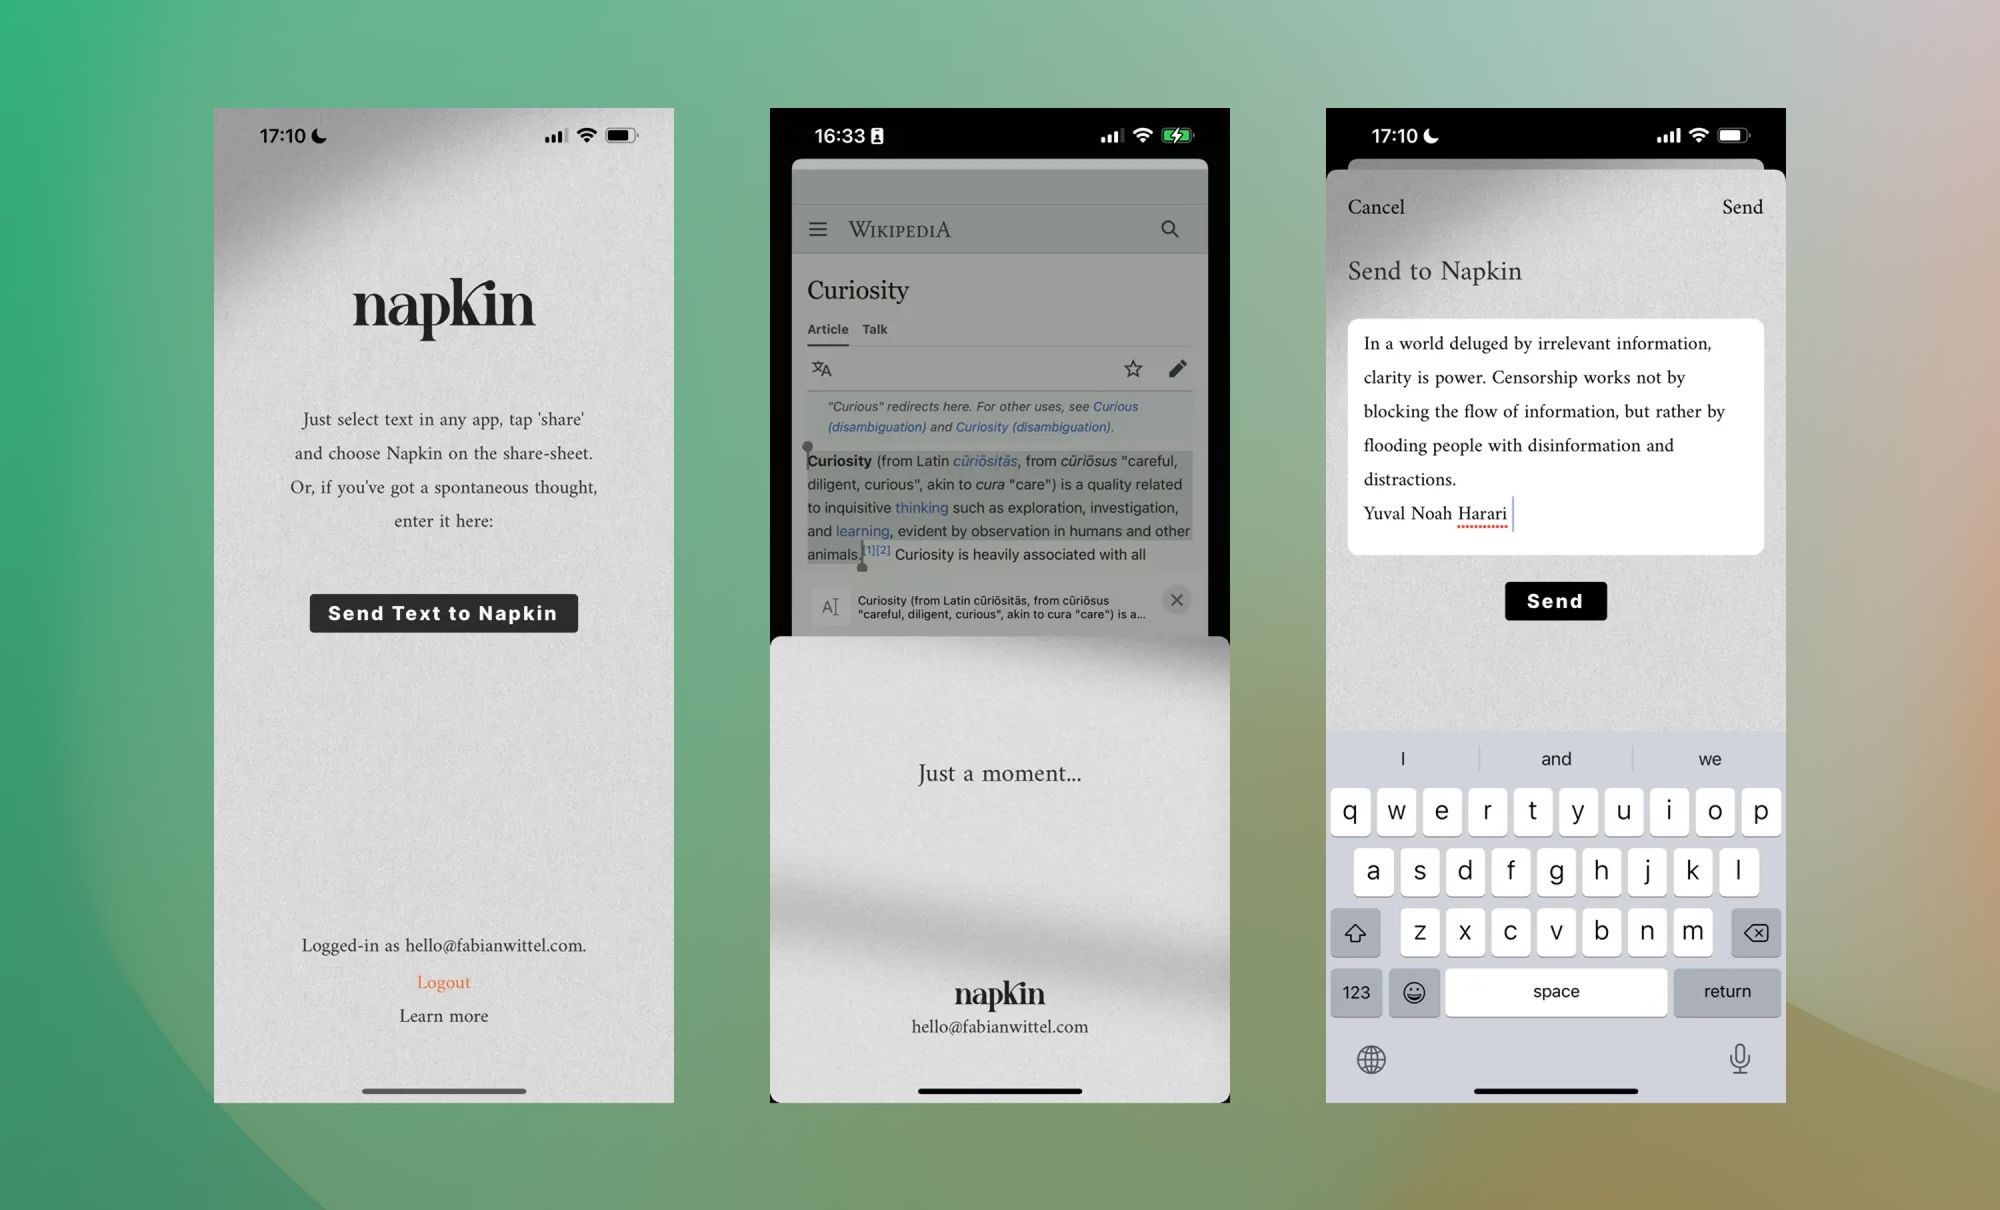Tap the Wikipedia edit pencil icon
This screenshot has width=2000, height=1210.
coord(1177,367)
